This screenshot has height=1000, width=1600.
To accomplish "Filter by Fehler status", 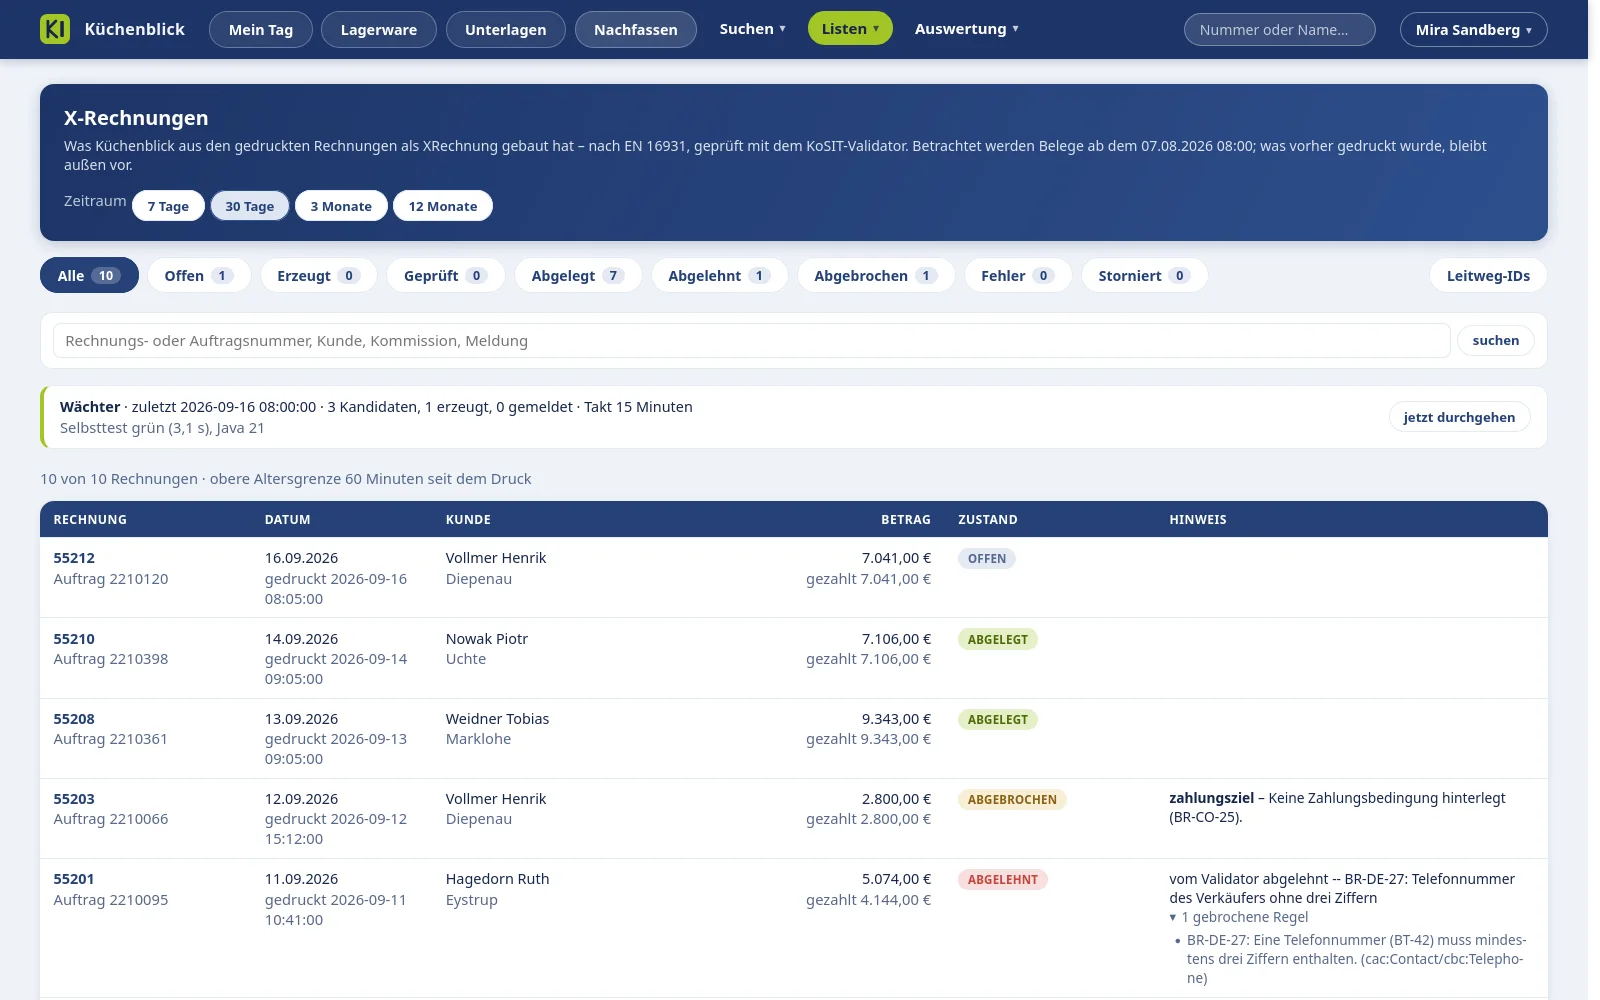I will pyautogui.click(x=1017, y=276).
